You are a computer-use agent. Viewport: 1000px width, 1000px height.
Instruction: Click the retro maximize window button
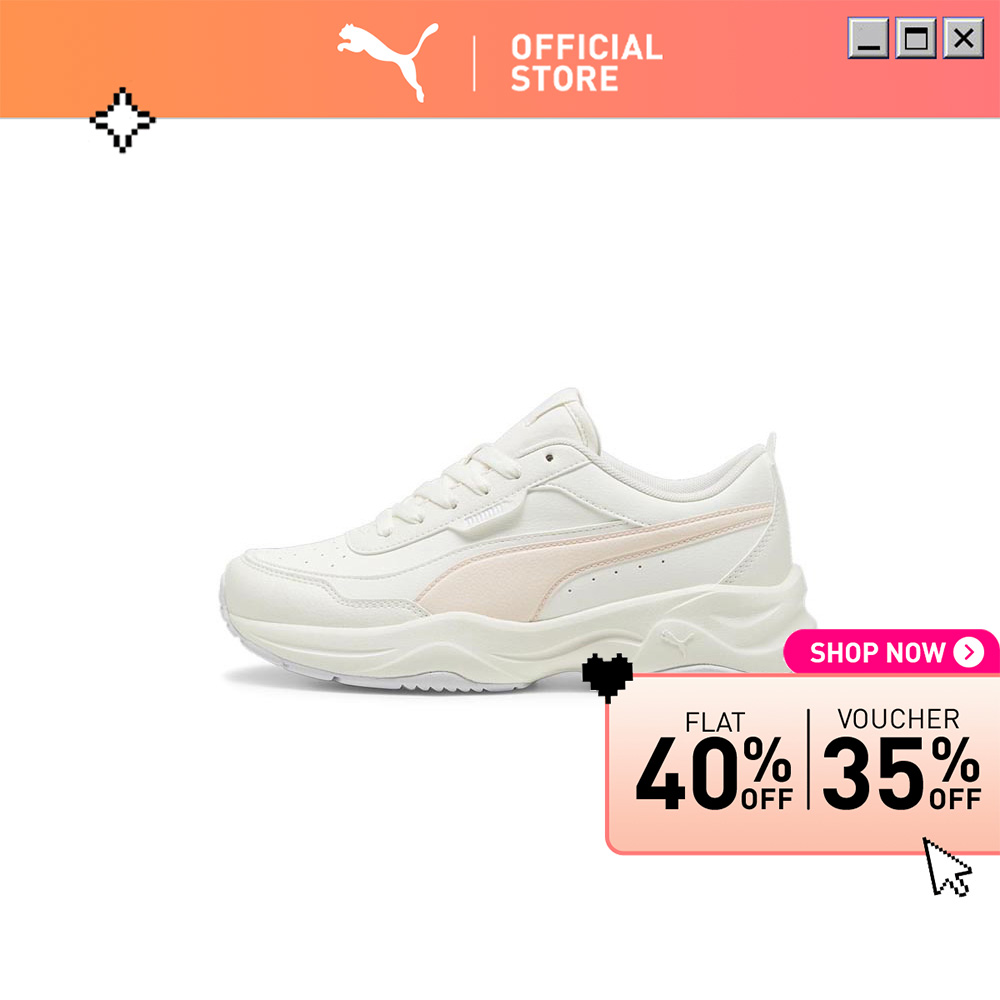click(x=916, y=38)
